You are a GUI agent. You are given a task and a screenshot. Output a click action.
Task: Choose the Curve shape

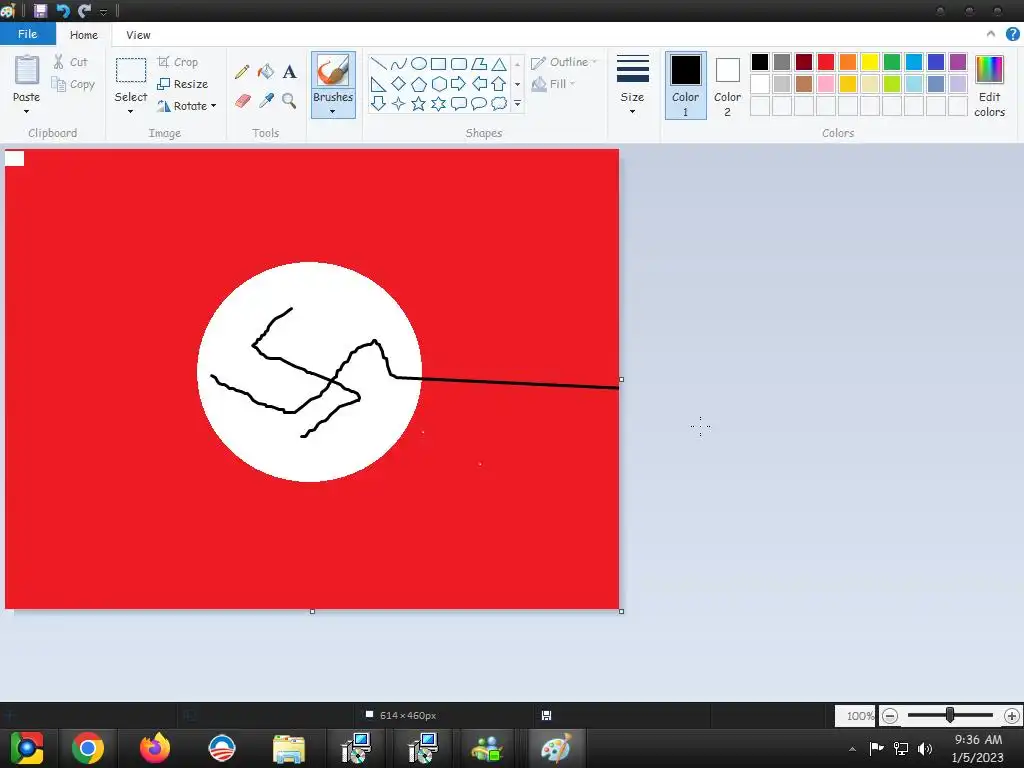point(398,64)
